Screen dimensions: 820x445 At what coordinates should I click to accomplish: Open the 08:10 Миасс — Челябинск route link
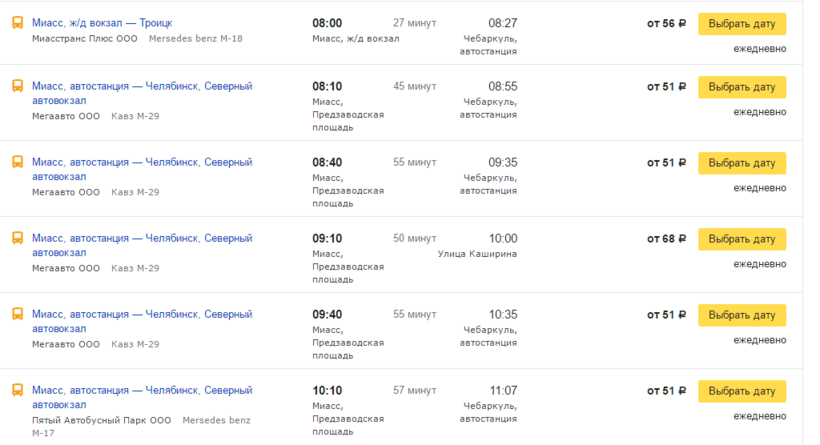click(141, 86)
